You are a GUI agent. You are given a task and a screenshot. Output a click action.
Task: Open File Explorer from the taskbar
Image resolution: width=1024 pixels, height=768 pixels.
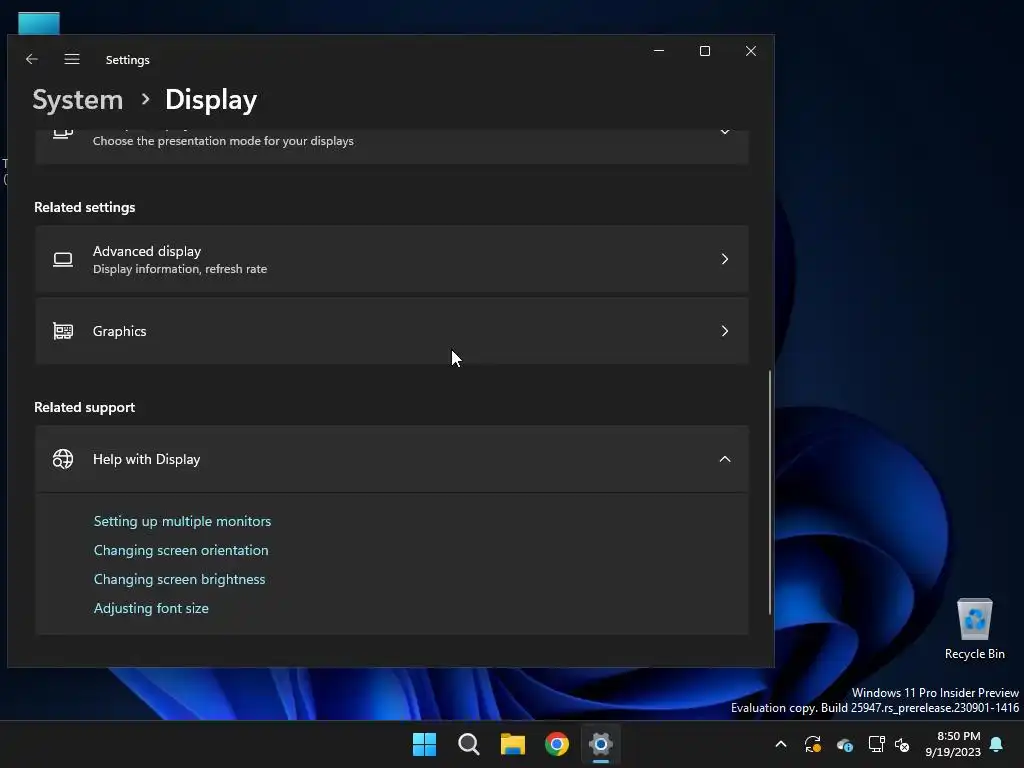coord(513,744)
